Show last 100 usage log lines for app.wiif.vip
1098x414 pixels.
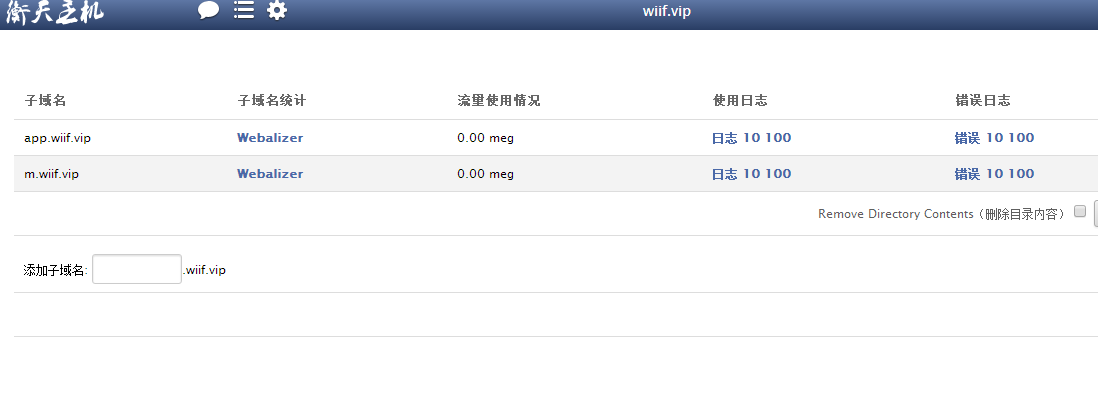coord(778,138)
